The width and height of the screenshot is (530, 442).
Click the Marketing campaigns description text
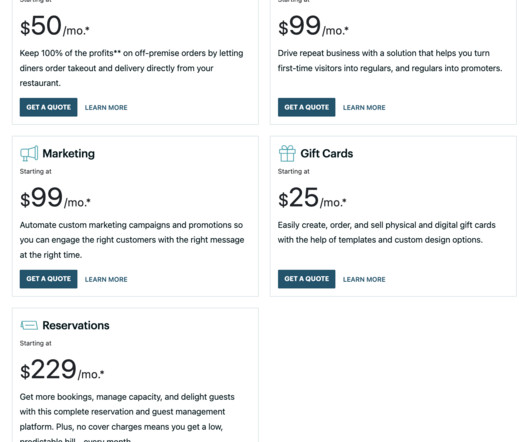(132, 240)
